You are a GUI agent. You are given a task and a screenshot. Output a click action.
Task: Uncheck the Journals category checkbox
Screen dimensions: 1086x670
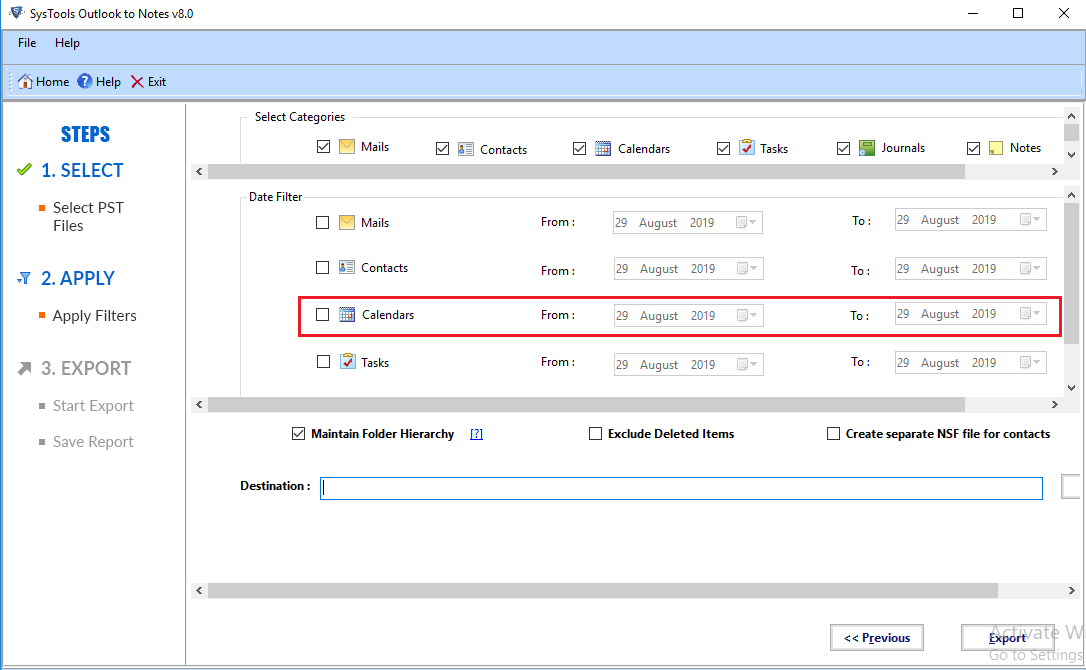[844, 148]
